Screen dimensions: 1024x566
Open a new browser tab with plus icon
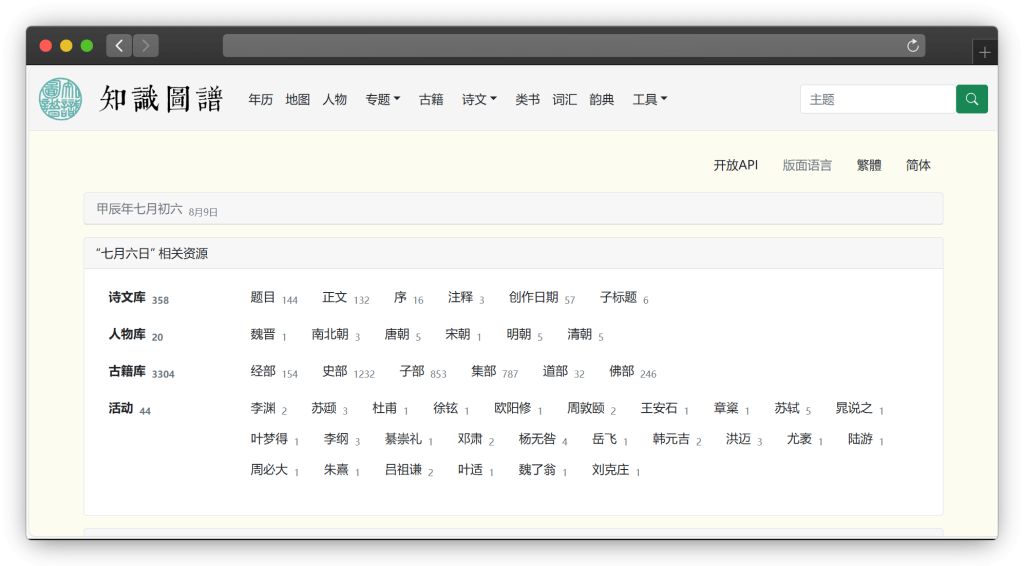984,52
